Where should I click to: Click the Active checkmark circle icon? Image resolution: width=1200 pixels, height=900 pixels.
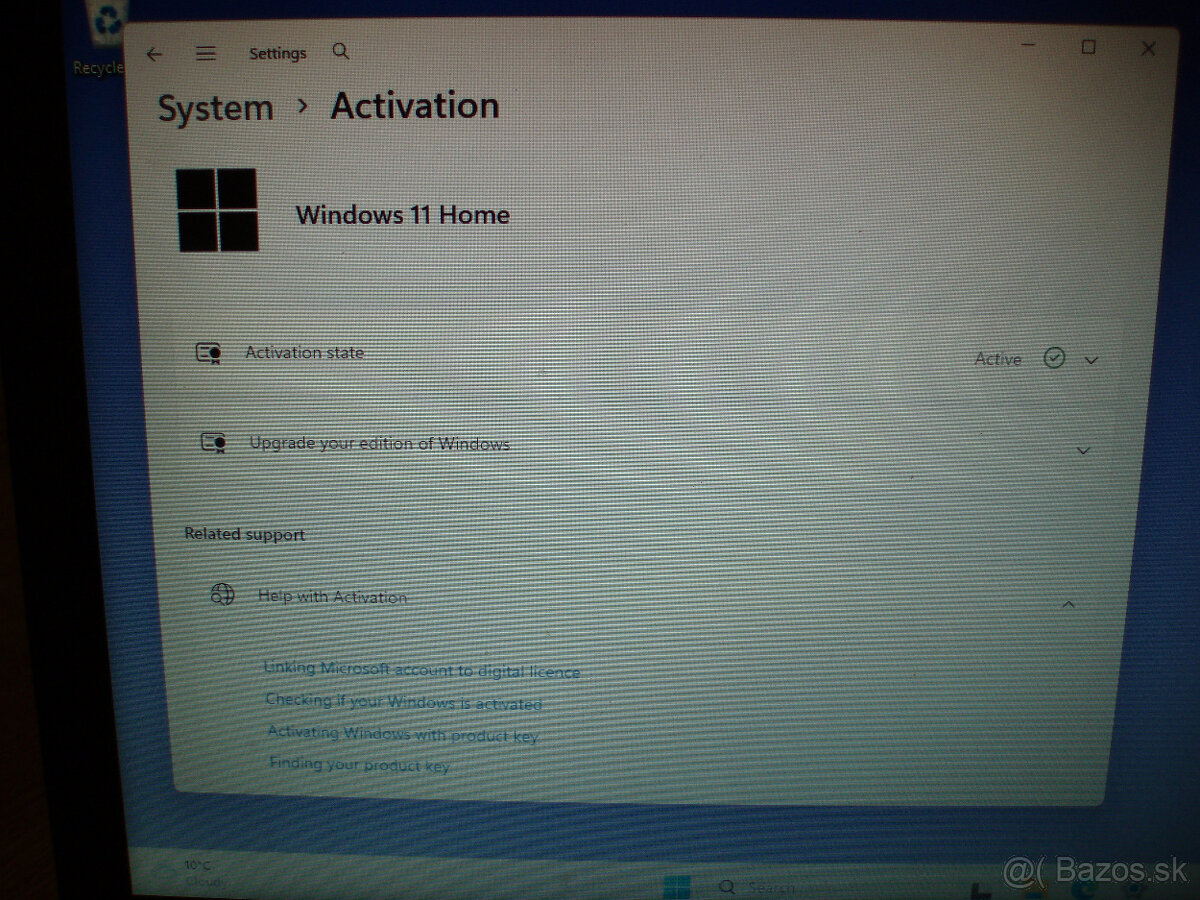tap(1054, 358)
